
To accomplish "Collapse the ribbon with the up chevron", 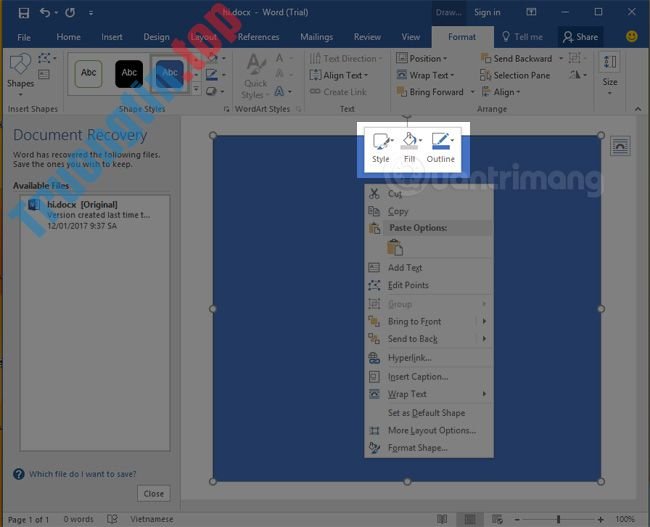I will [638, 109].
